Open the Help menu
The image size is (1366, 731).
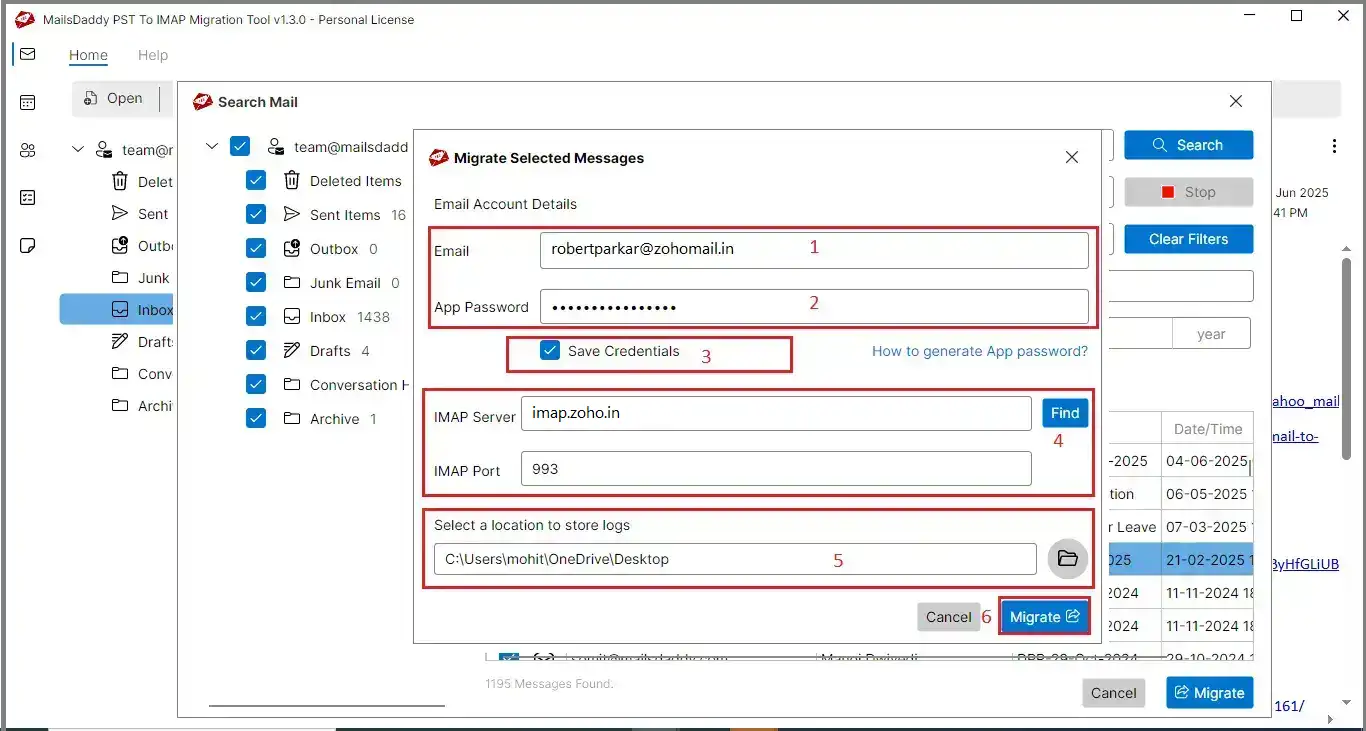(x=153, y=55)
